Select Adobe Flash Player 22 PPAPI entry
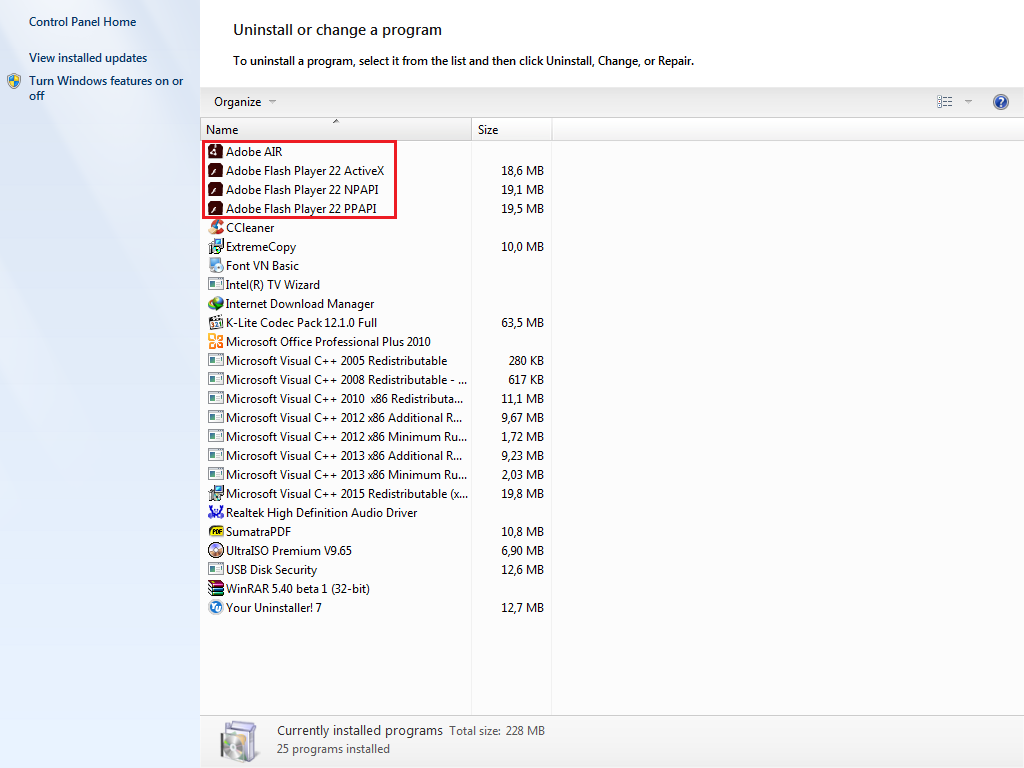Image resolution: width=1024 pixels, height=768 pixels. (x=301, y=208)
